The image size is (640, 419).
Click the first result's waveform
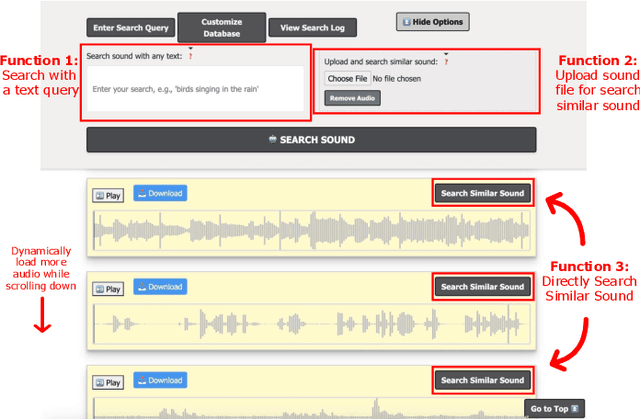pyautogui.click(x=312, y=230)
